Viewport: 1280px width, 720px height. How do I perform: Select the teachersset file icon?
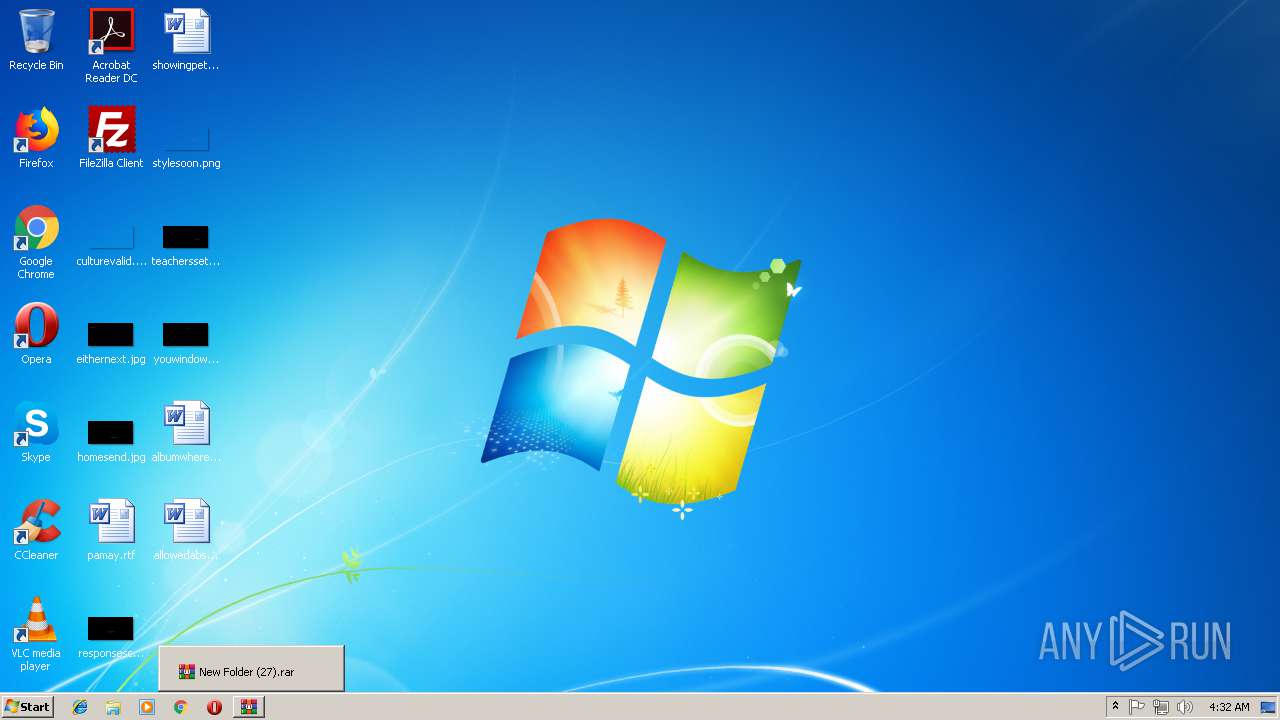[186, 246]
